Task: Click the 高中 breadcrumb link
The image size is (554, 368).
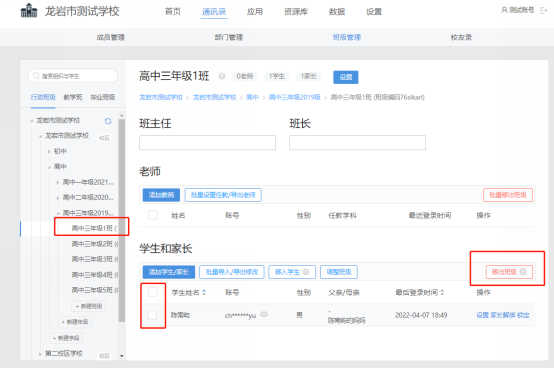Action: point(252,97)
